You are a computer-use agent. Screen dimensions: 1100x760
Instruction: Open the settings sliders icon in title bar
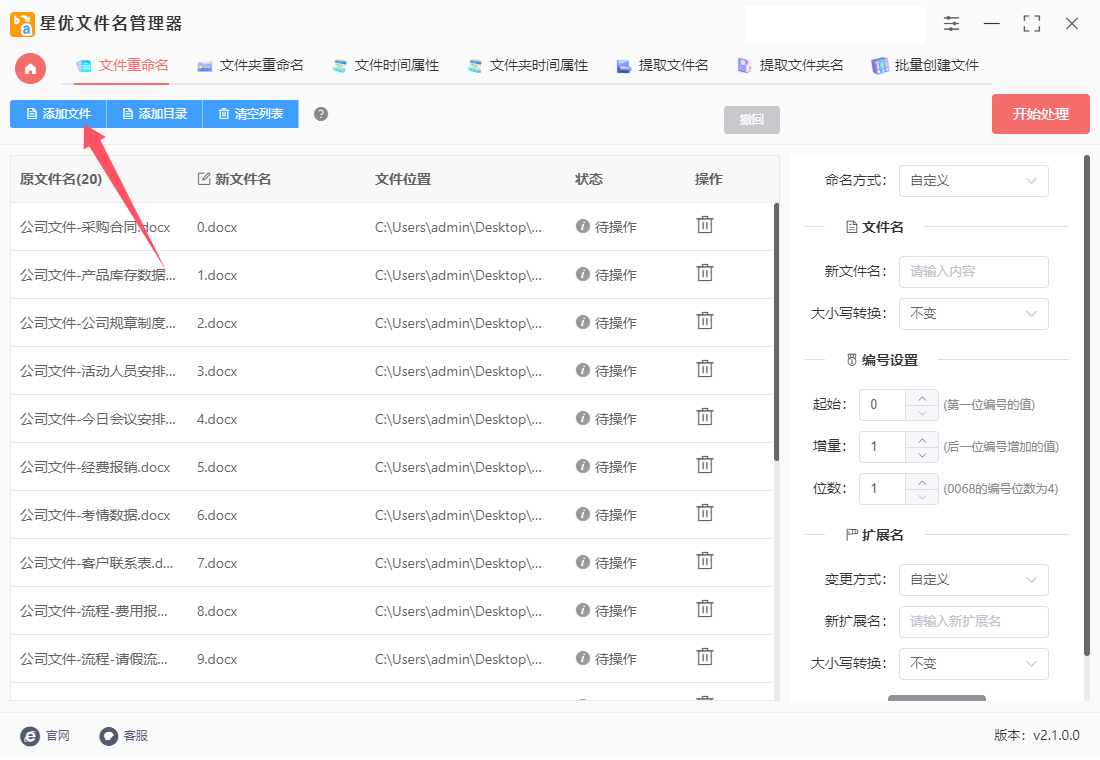pos(951,24)
